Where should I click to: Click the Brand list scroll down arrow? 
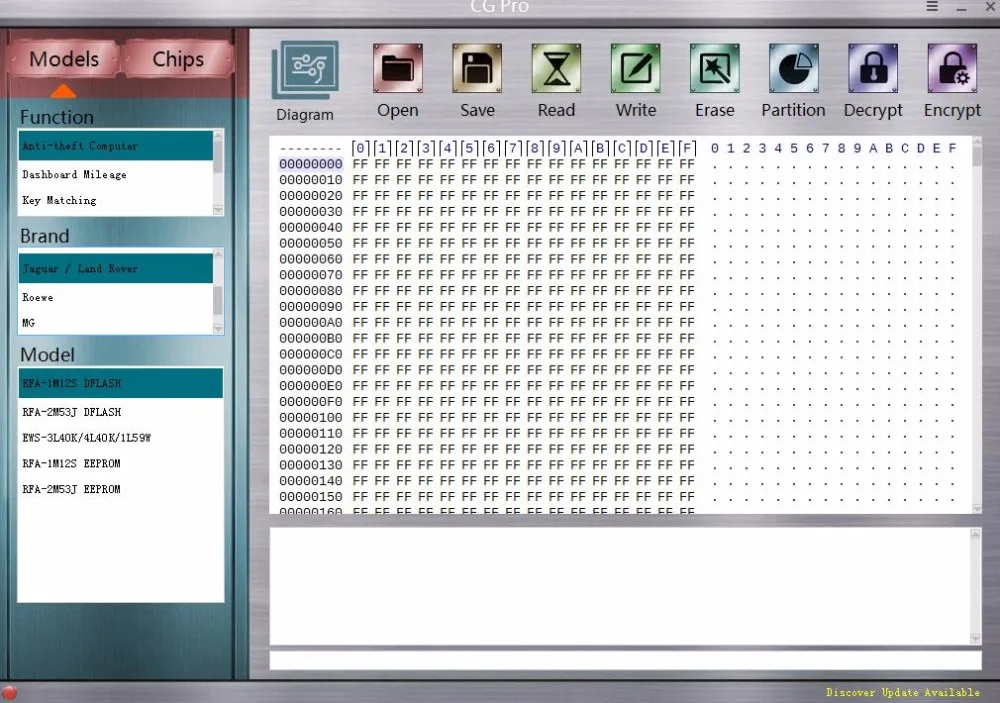pos(218,329)
